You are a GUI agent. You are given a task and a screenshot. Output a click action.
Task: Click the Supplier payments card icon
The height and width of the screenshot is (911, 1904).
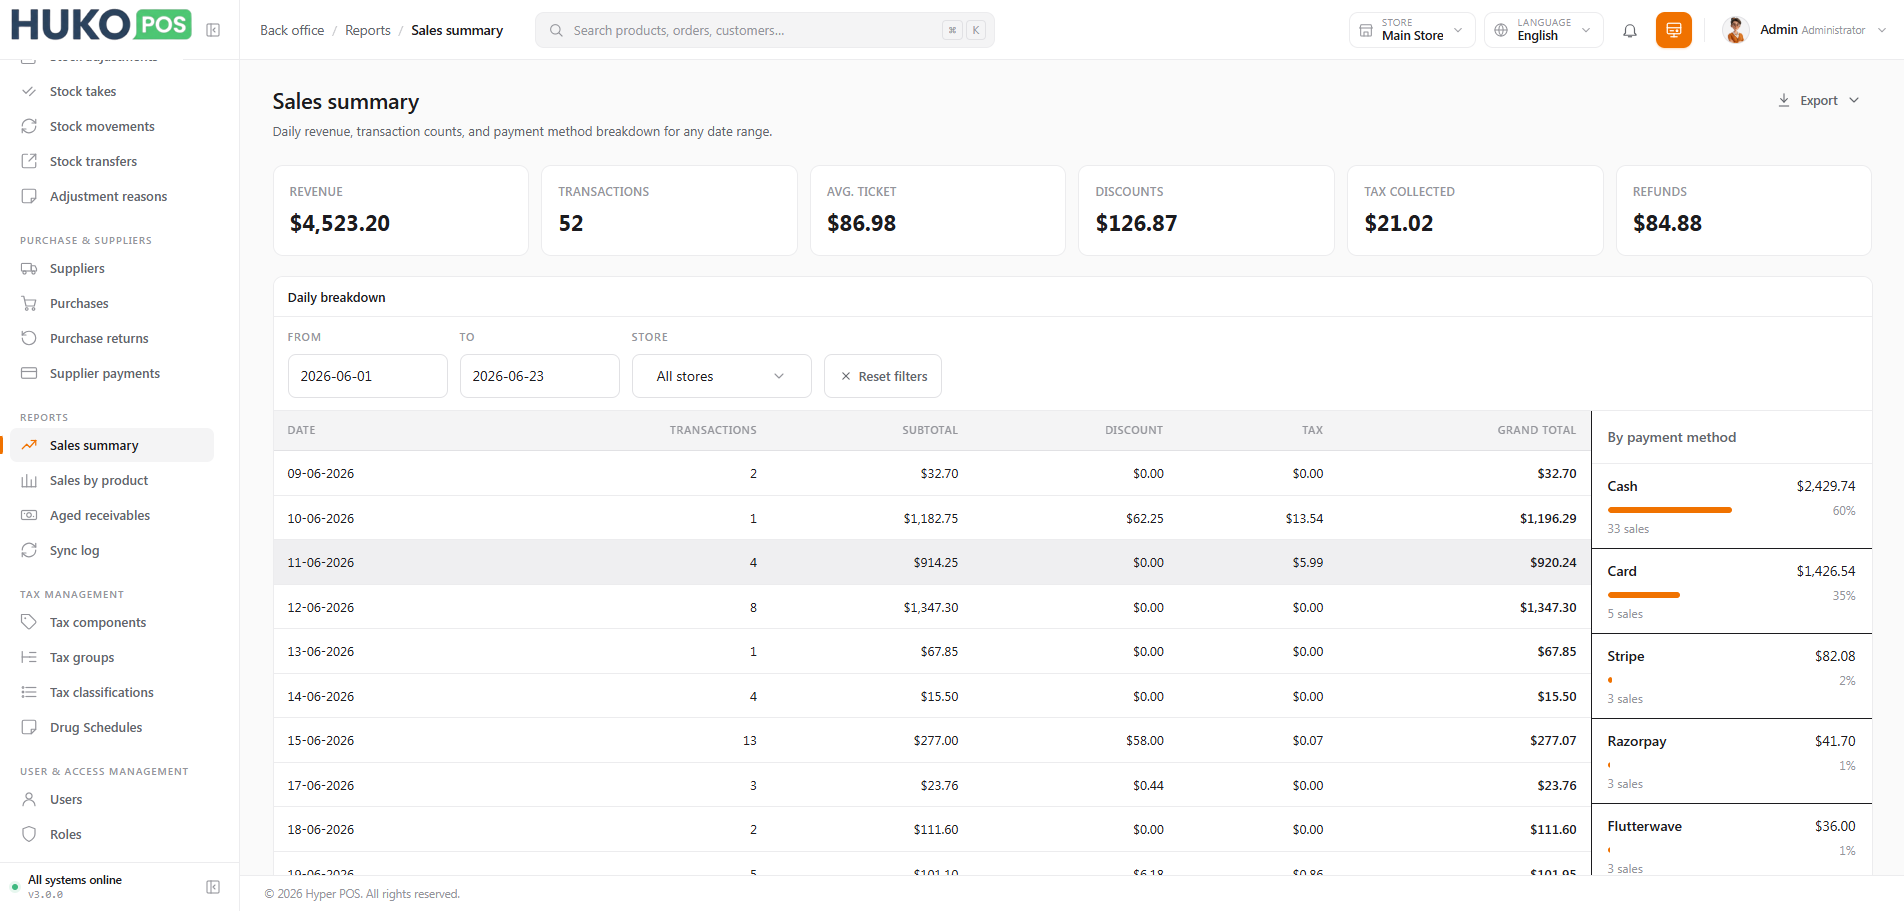[29, 373]
